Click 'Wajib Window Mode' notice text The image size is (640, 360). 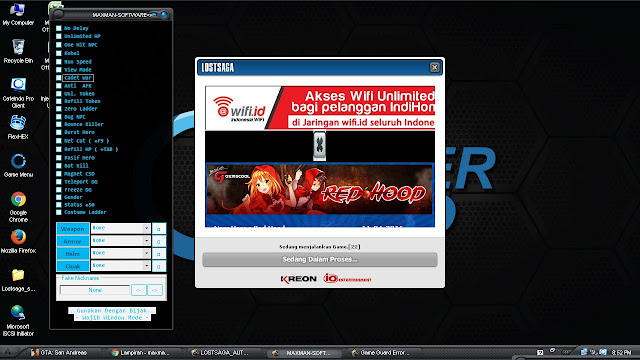(x=112, y=317)
